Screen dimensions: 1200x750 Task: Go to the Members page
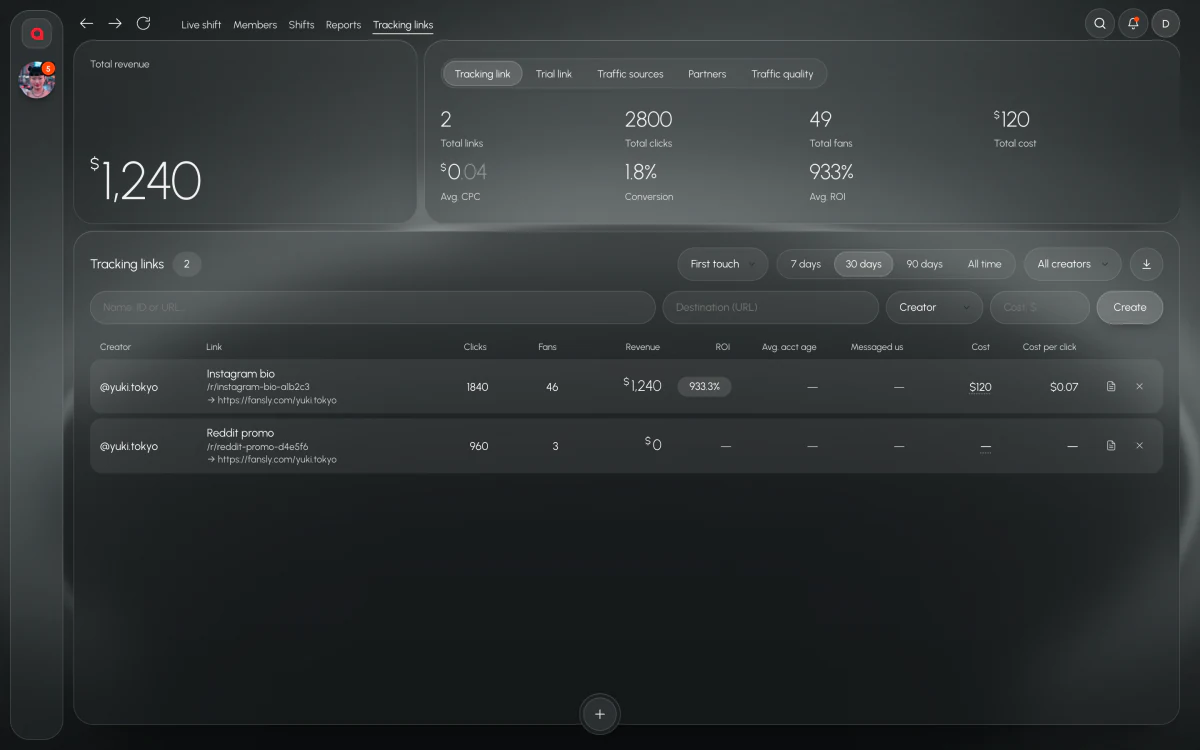point(255,25)
